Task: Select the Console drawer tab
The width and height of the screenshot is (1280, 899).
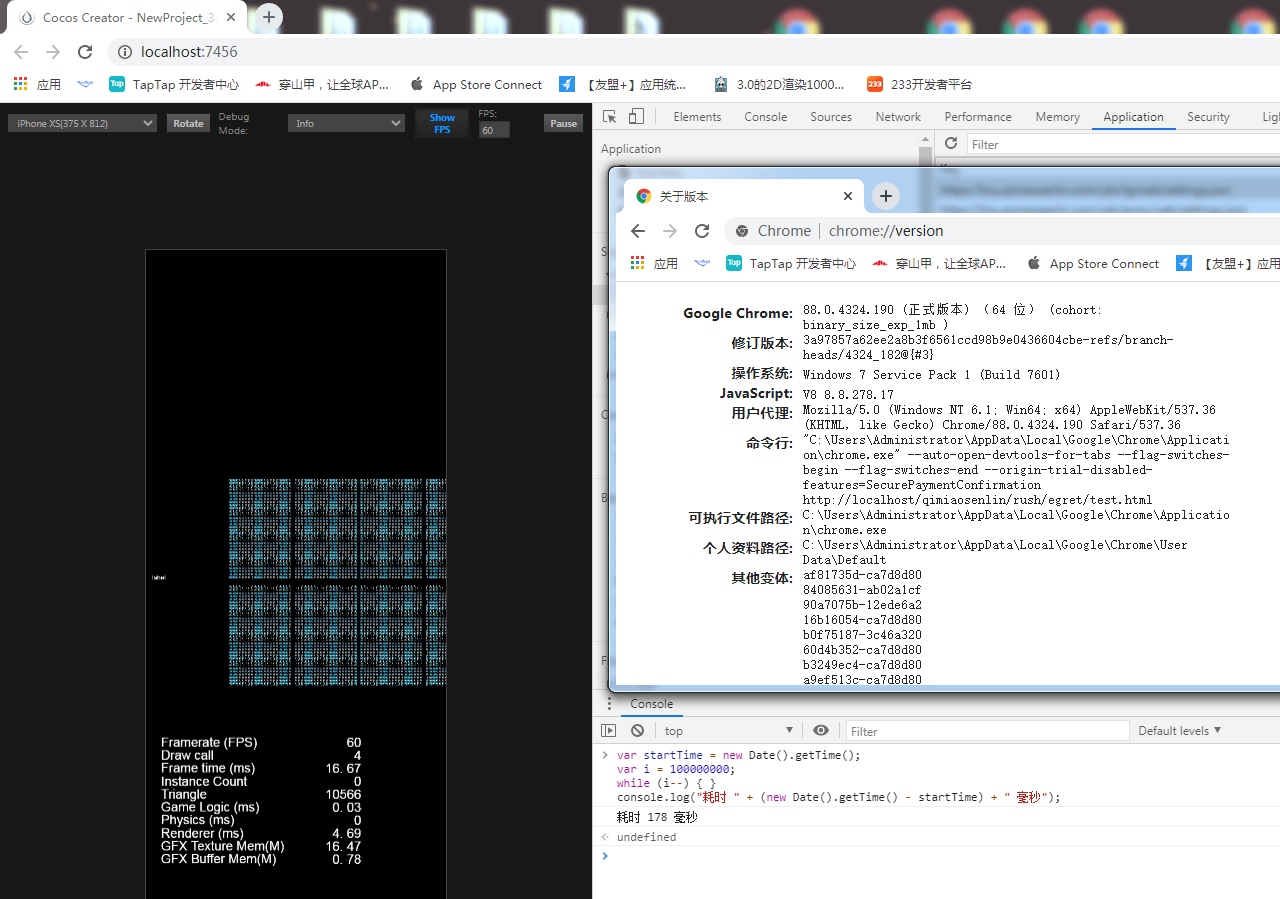Action: pos(651,704)
